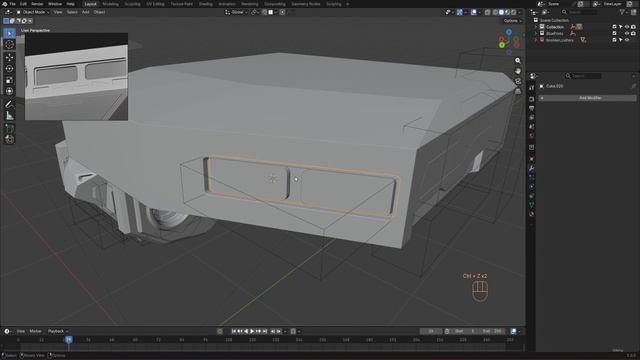Open the Edit menu
Image resolution: width=640 pixels, height=360 pixels.
23,4
